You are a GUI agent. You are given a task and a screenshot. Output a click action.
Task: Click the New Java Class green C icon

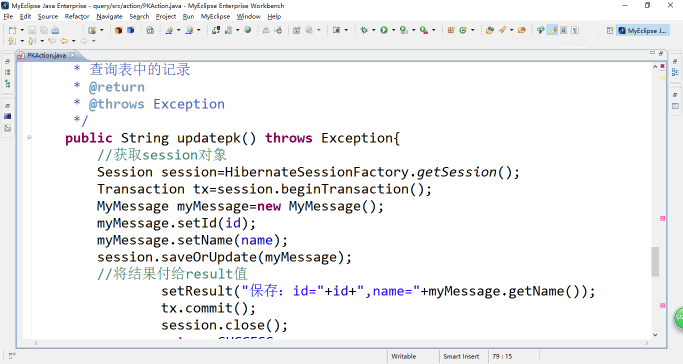pos(463,30)
